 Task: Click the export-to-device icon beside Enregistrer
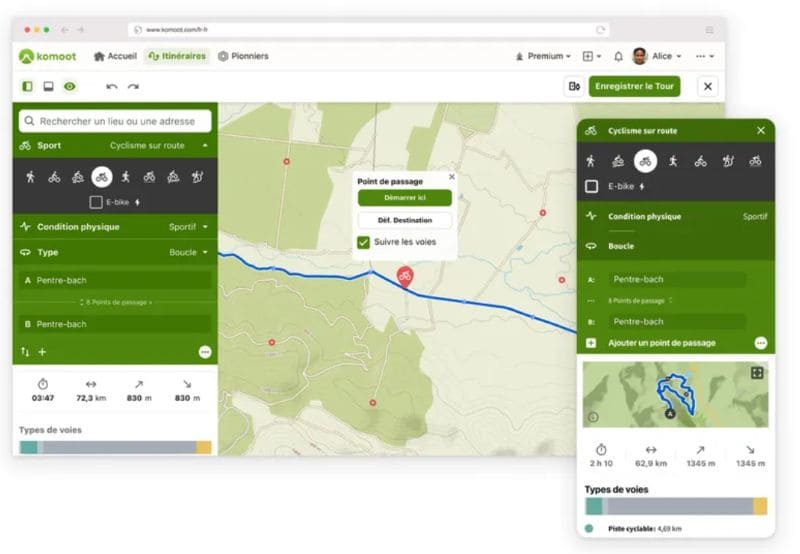click(574, 86)
